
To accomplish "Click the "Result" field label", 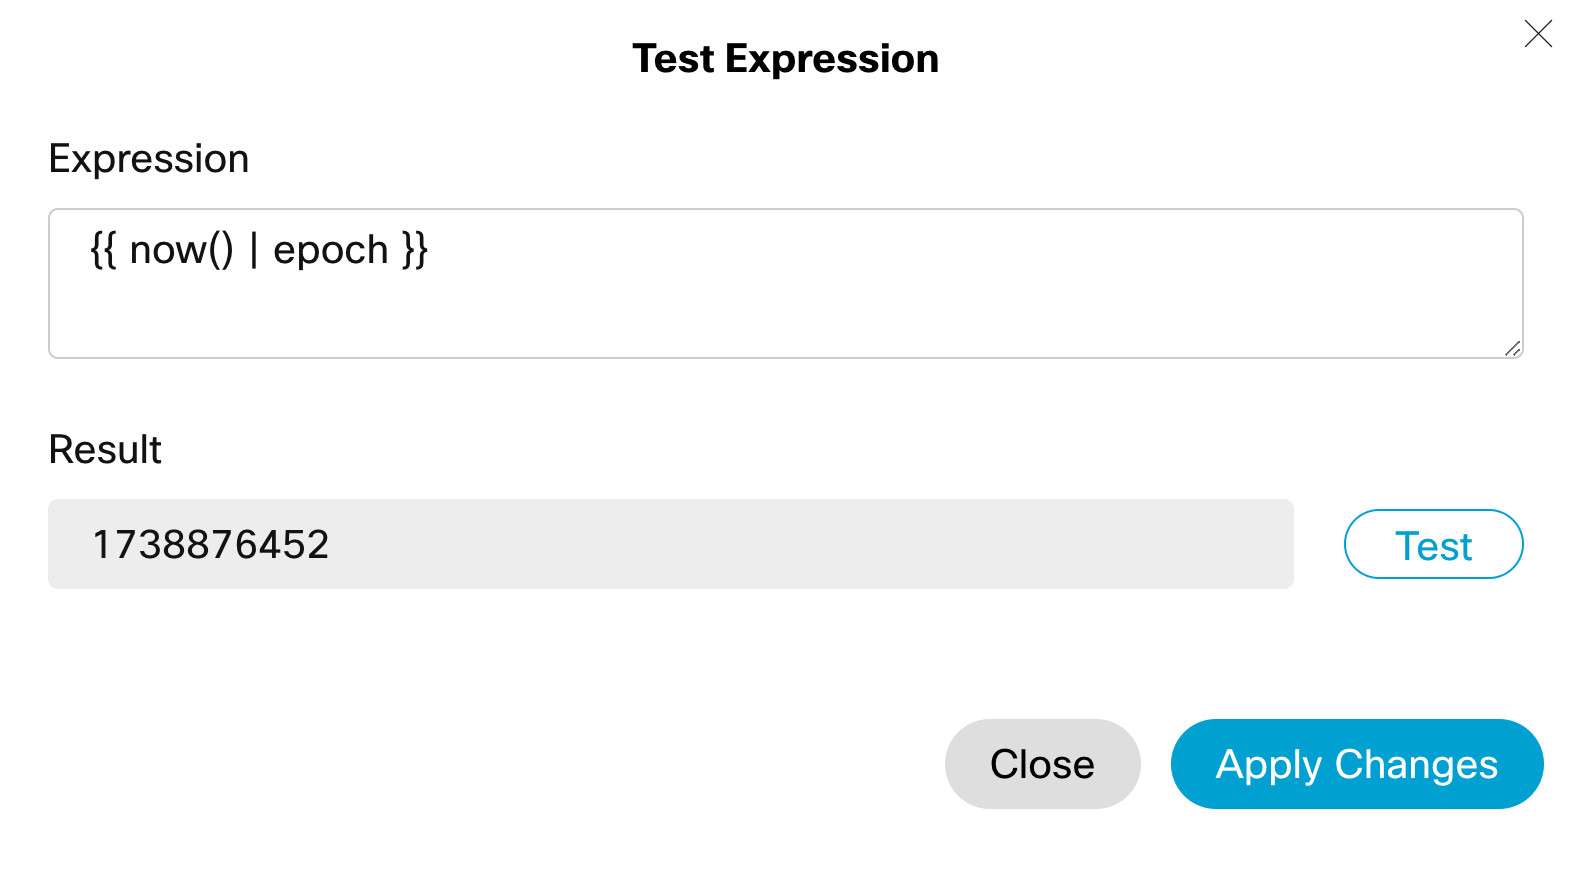I will [x=105, y=450].
